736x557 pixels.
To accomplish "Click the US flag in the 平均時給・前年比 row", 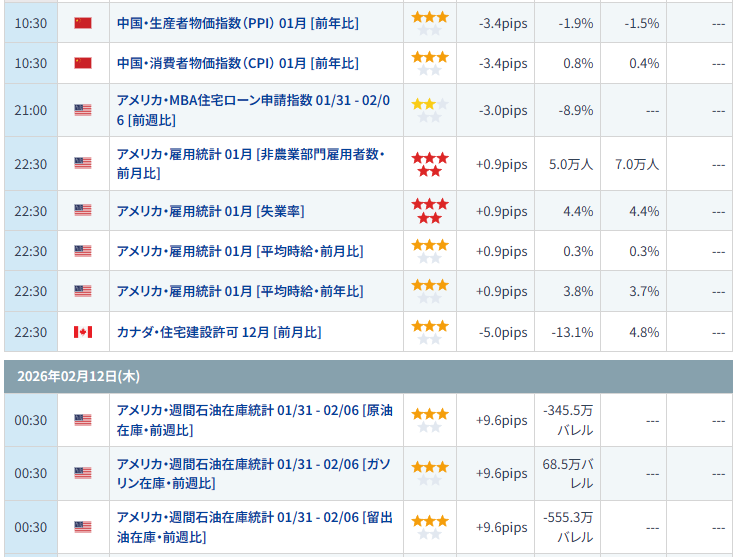I will click(83, 291).
